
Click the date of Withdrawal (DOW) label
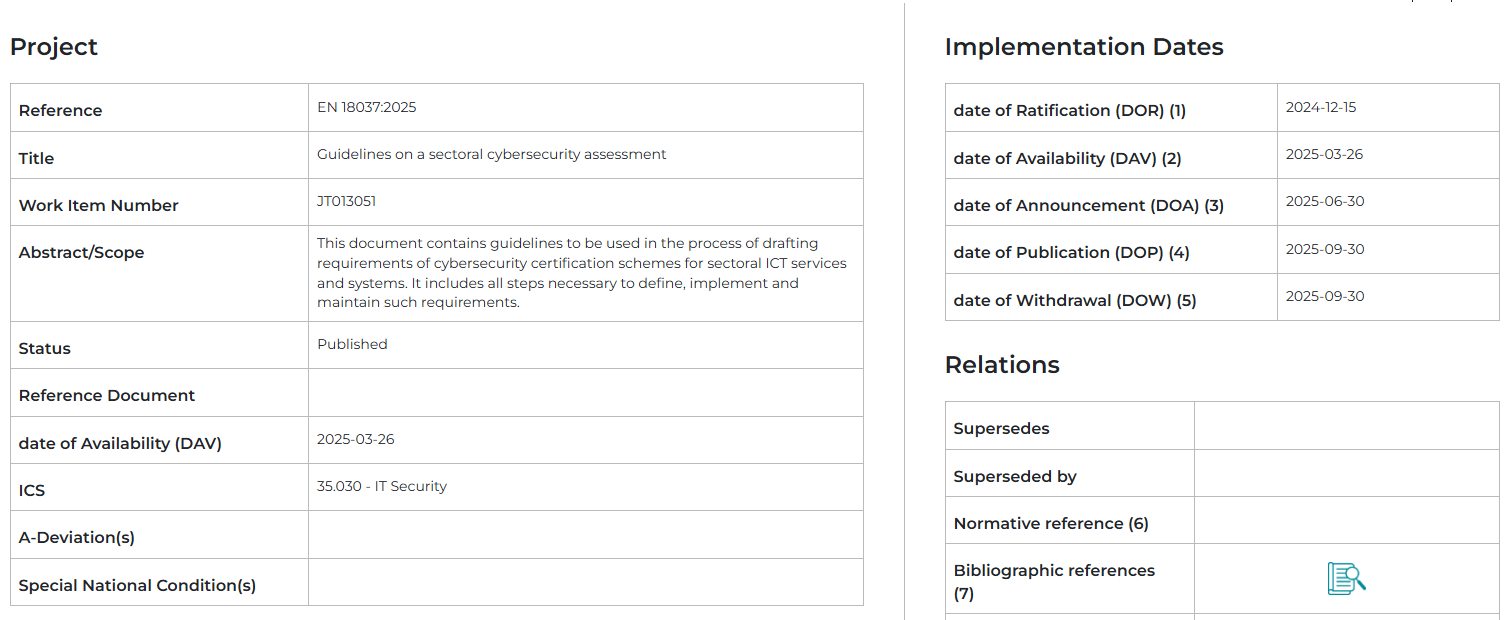pos(1074,301)
